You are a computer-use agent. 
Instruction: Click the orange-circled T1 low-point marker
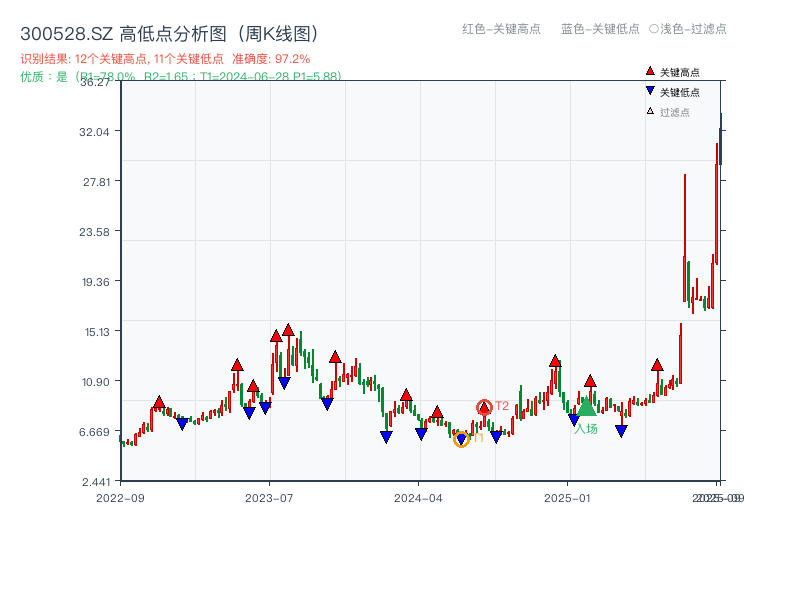coord(461,439)
